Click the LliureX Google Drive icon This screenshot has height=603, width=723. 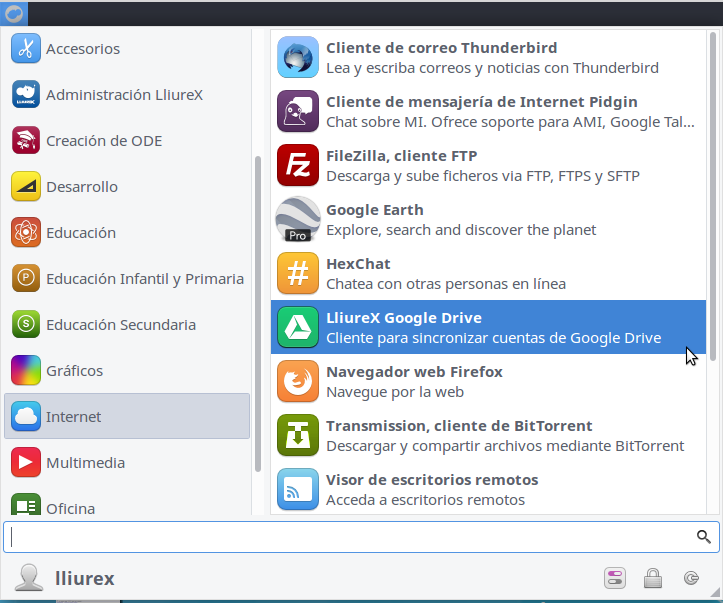[297, 327]
